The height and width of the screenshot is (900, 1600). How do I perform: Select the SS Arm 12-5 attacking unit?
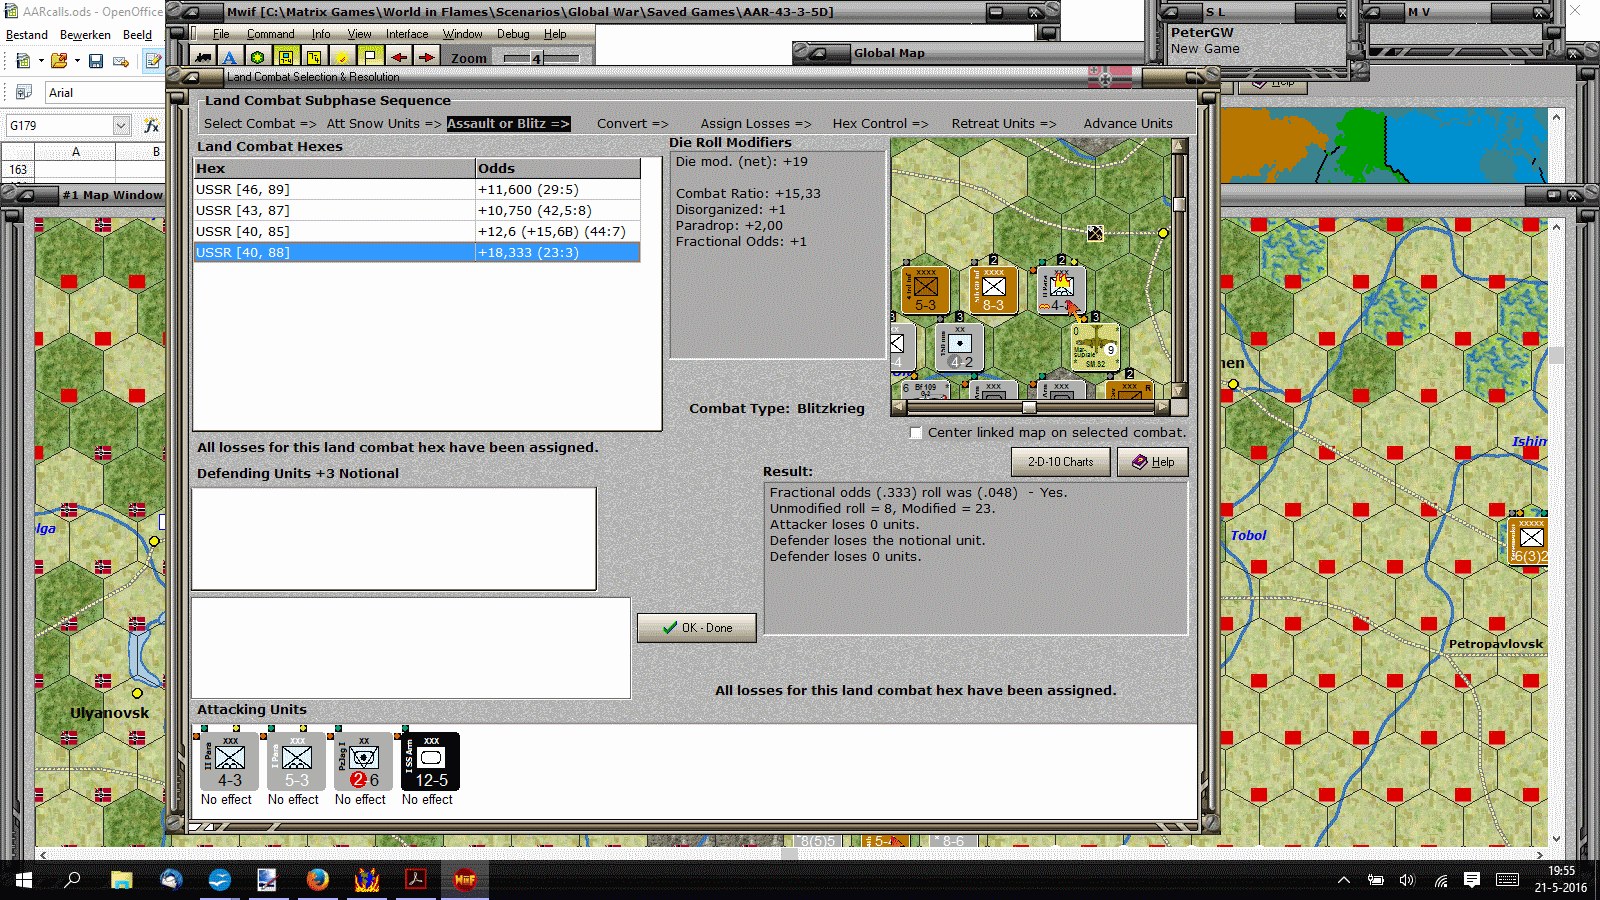click(430, 762)
